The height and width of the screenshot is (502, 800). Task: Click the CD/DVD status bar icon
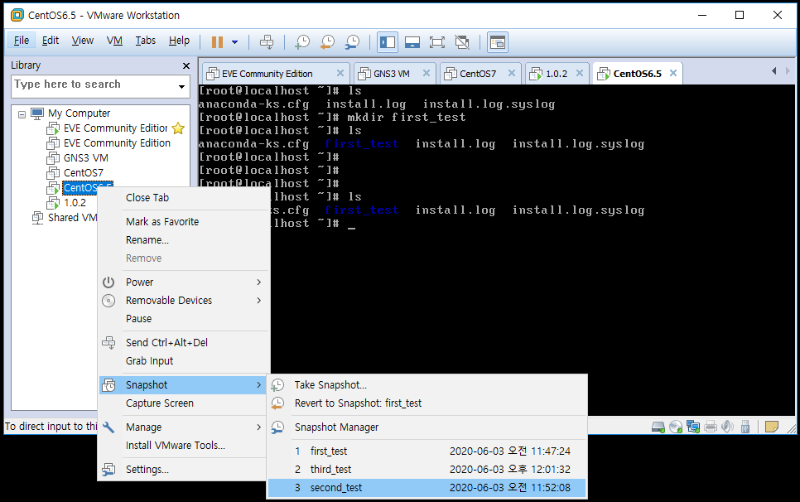(x=676, y=426)
